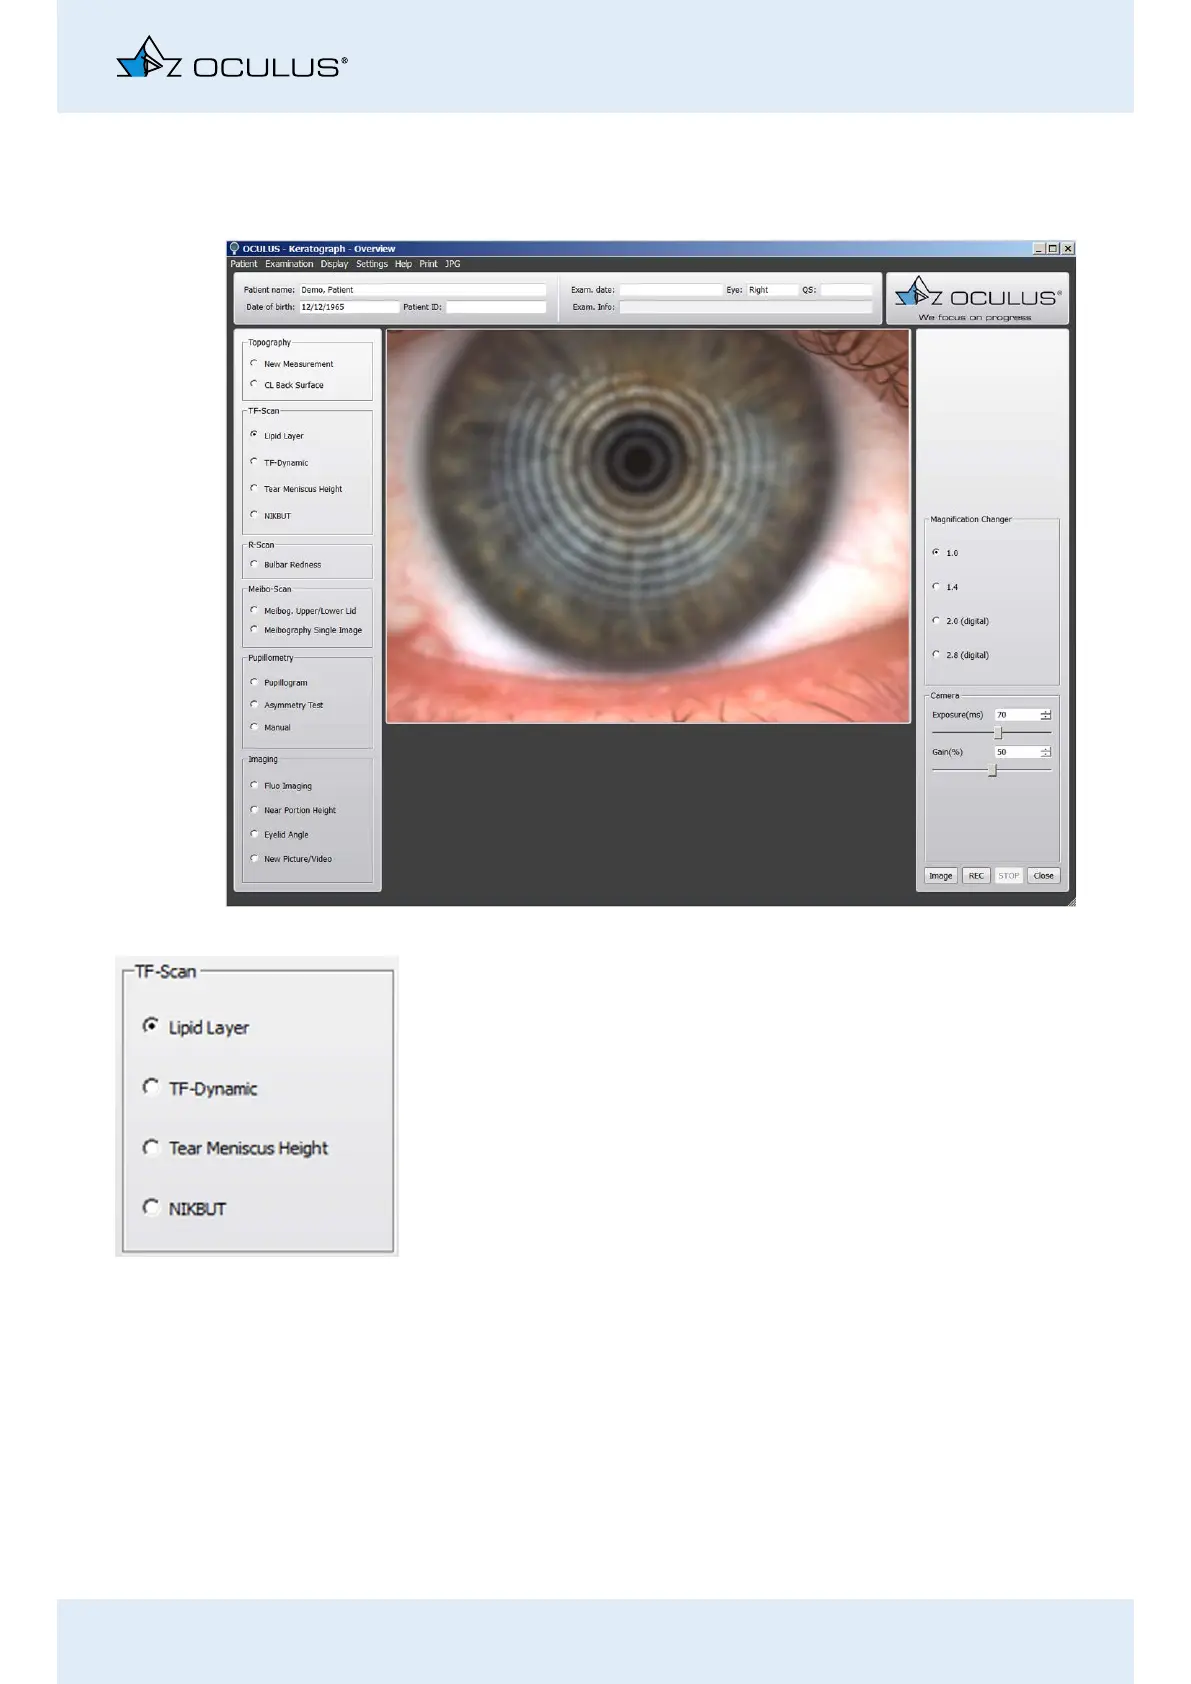Image resolution: width=1191 pixels, height=1684 pixels.
Task: Click the Patient name field
Action: pos(423,290)
